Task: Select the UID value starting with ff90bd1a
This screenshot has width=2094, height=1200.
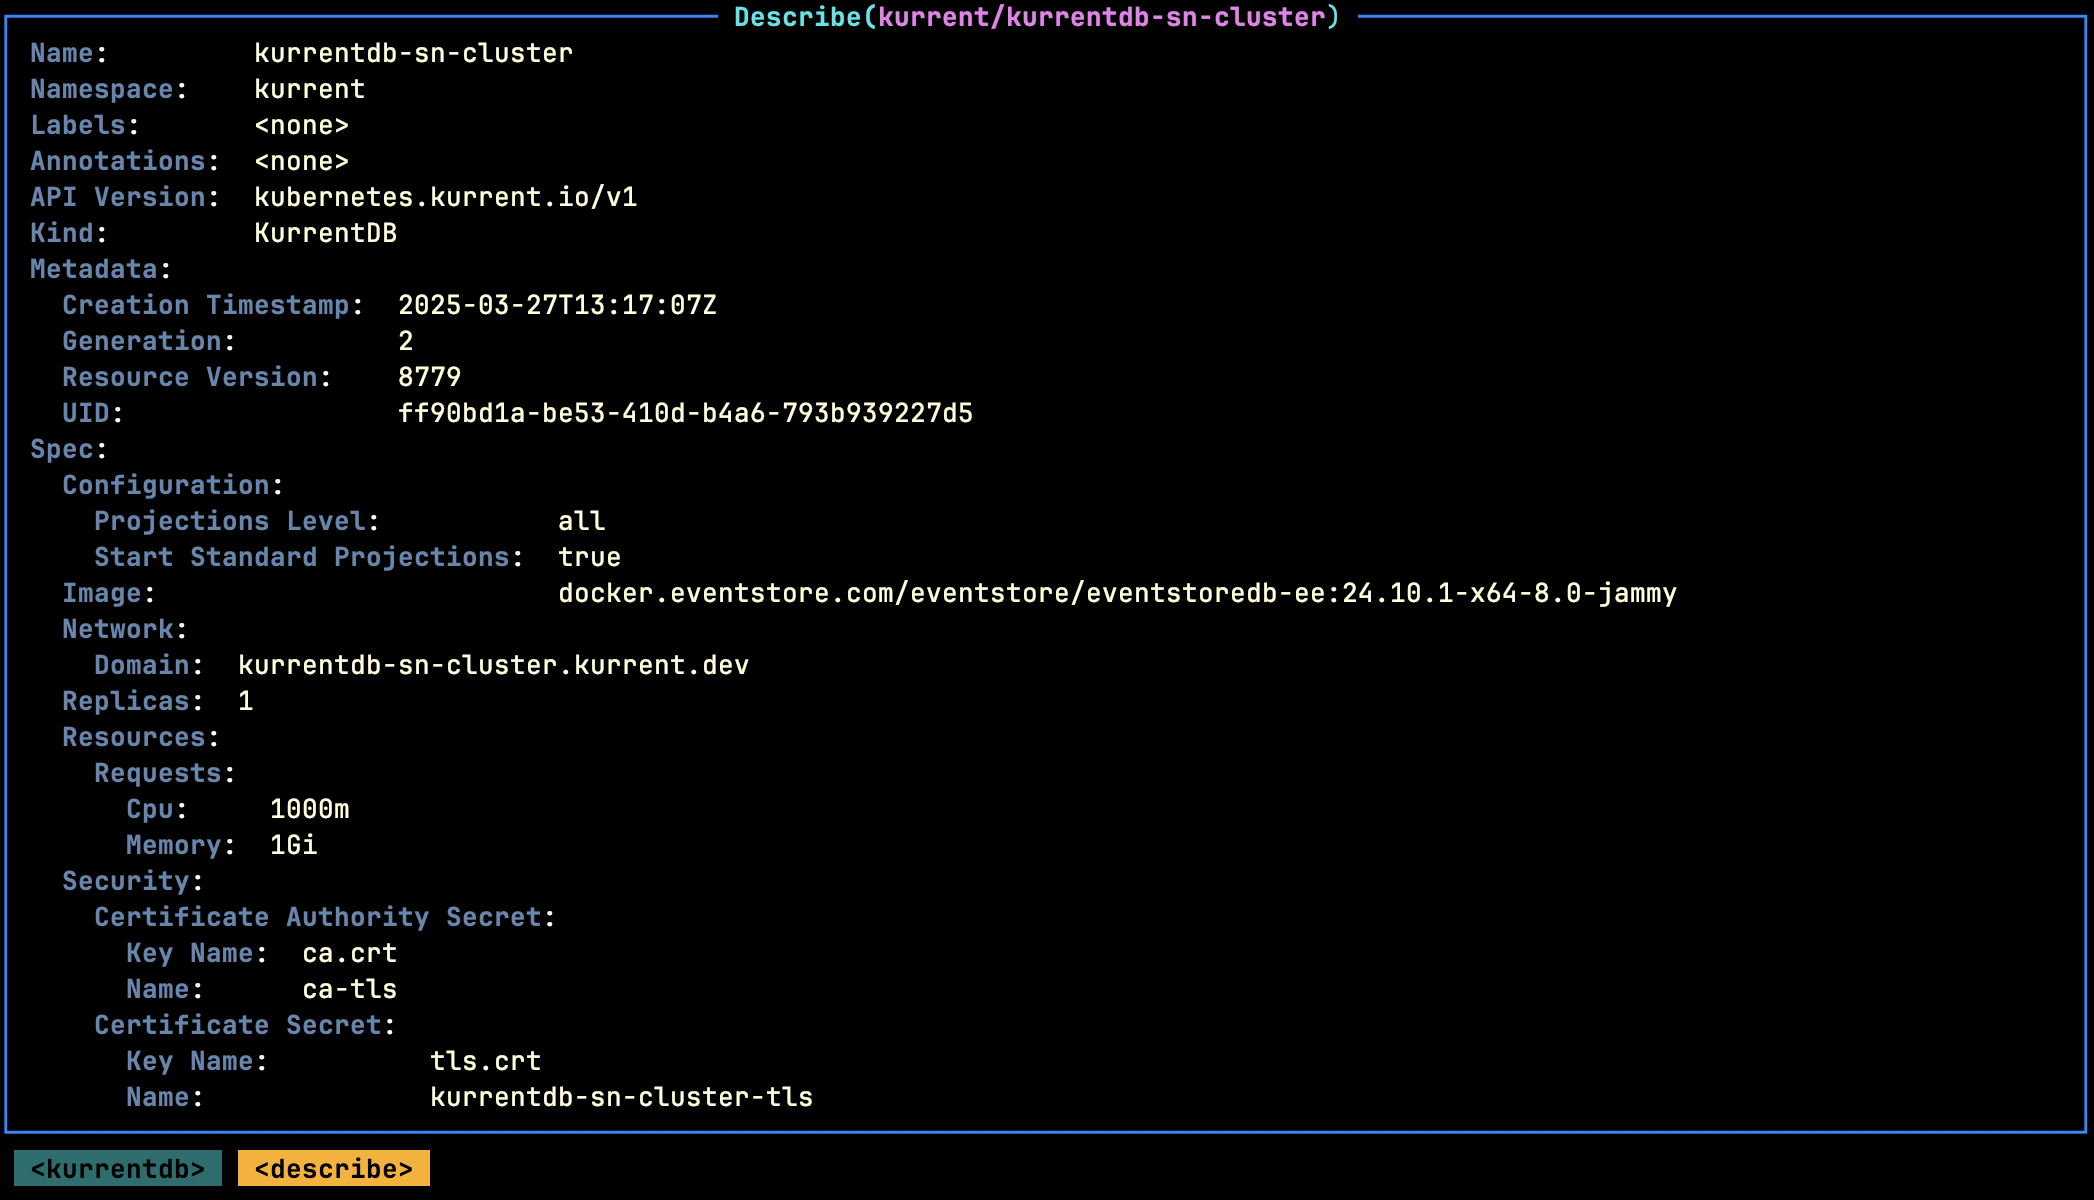Action: pyautogui.click(x=684, y=413)
